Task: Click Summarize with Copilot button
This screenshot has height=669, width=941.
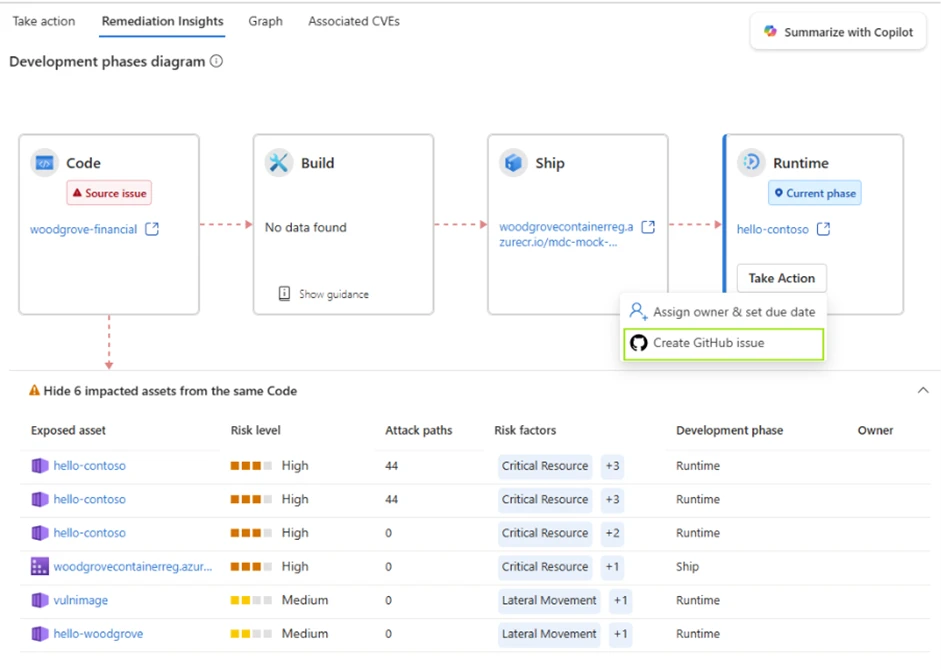Action: (837, 32)
